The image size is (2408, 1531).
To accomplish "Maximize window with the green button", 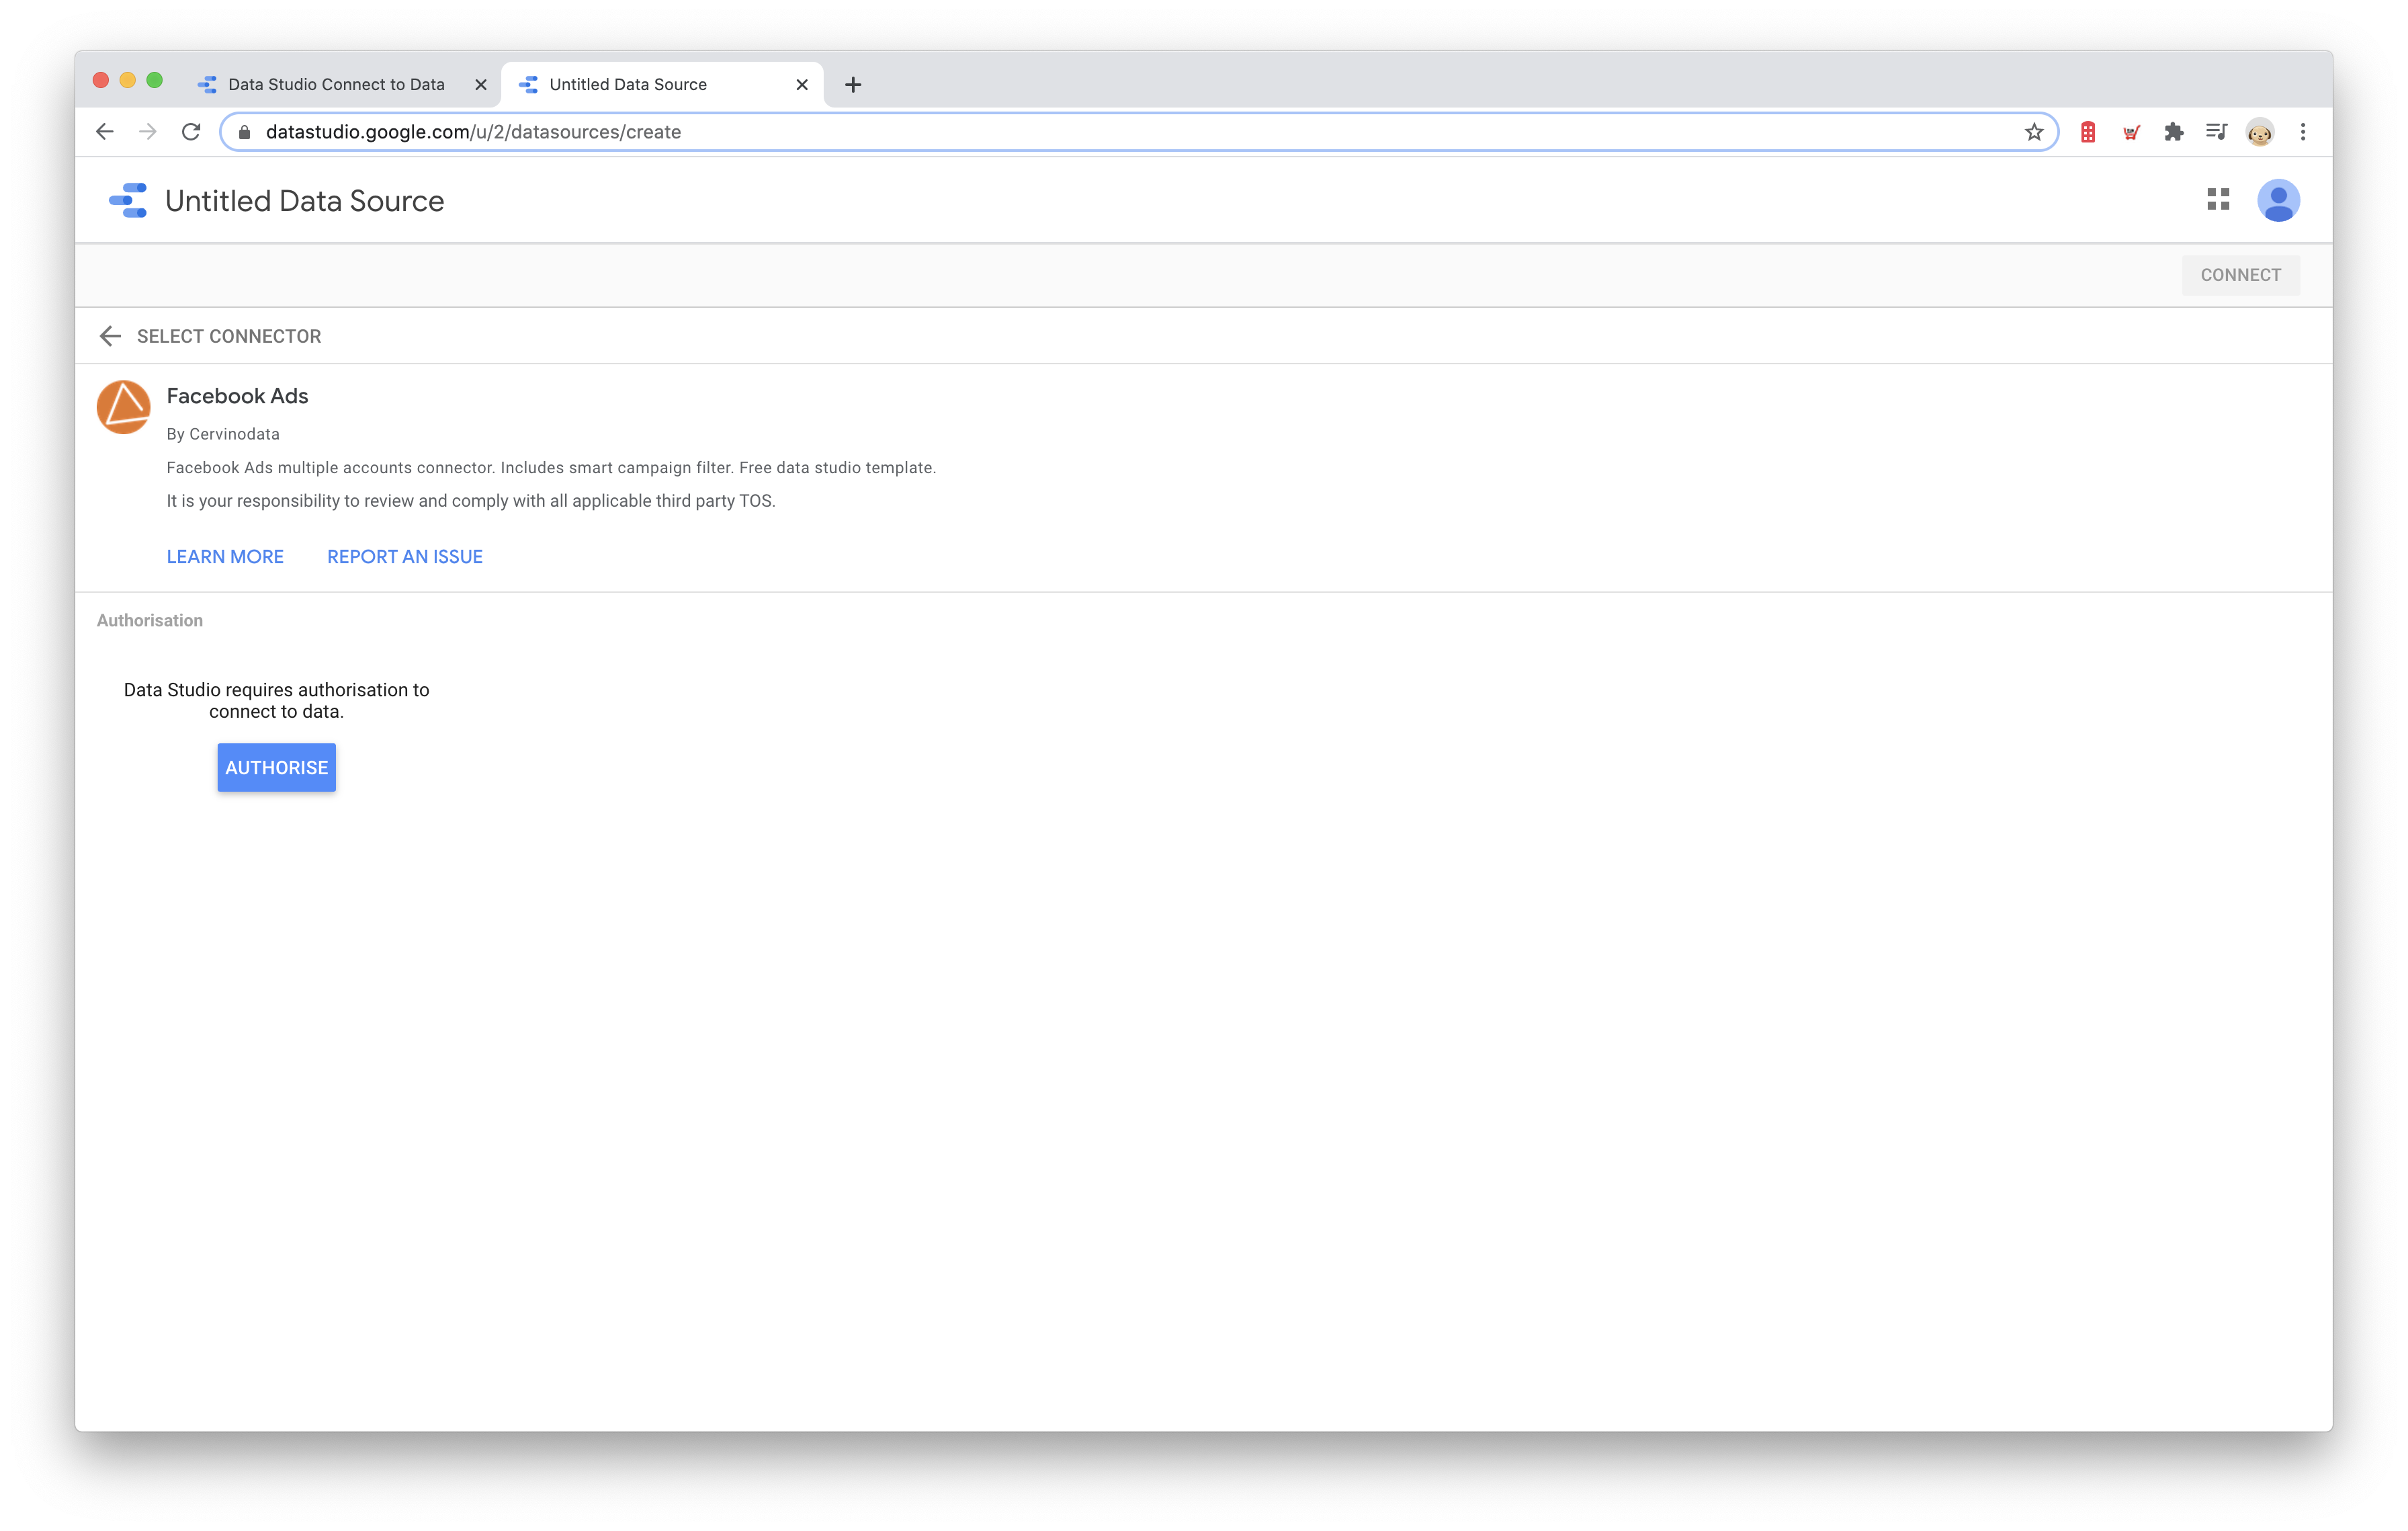I will coord(155,80).
